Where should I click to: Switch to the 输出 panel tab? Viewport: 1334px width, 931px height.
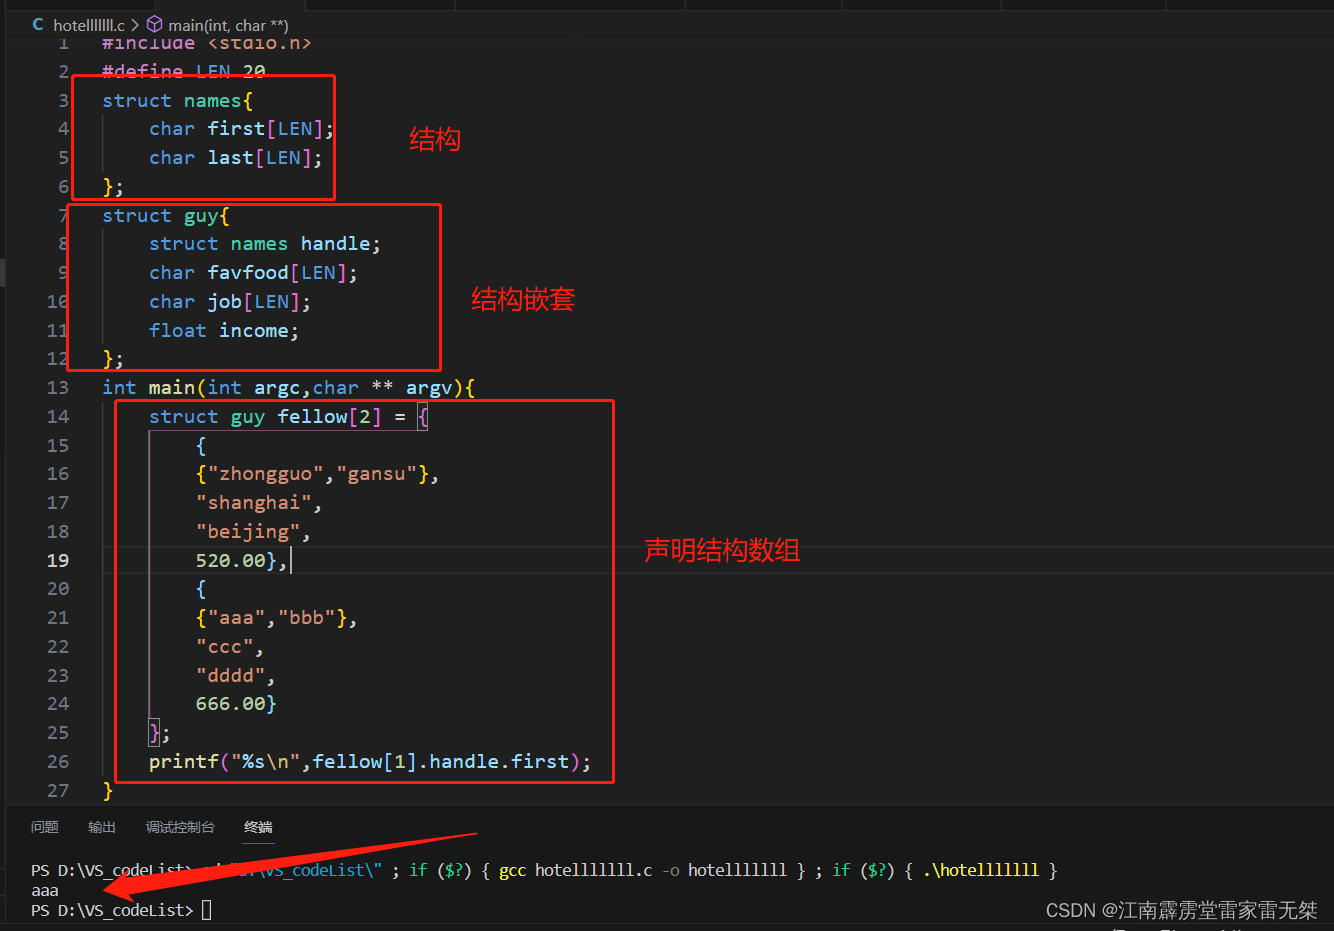pos(102,827)
